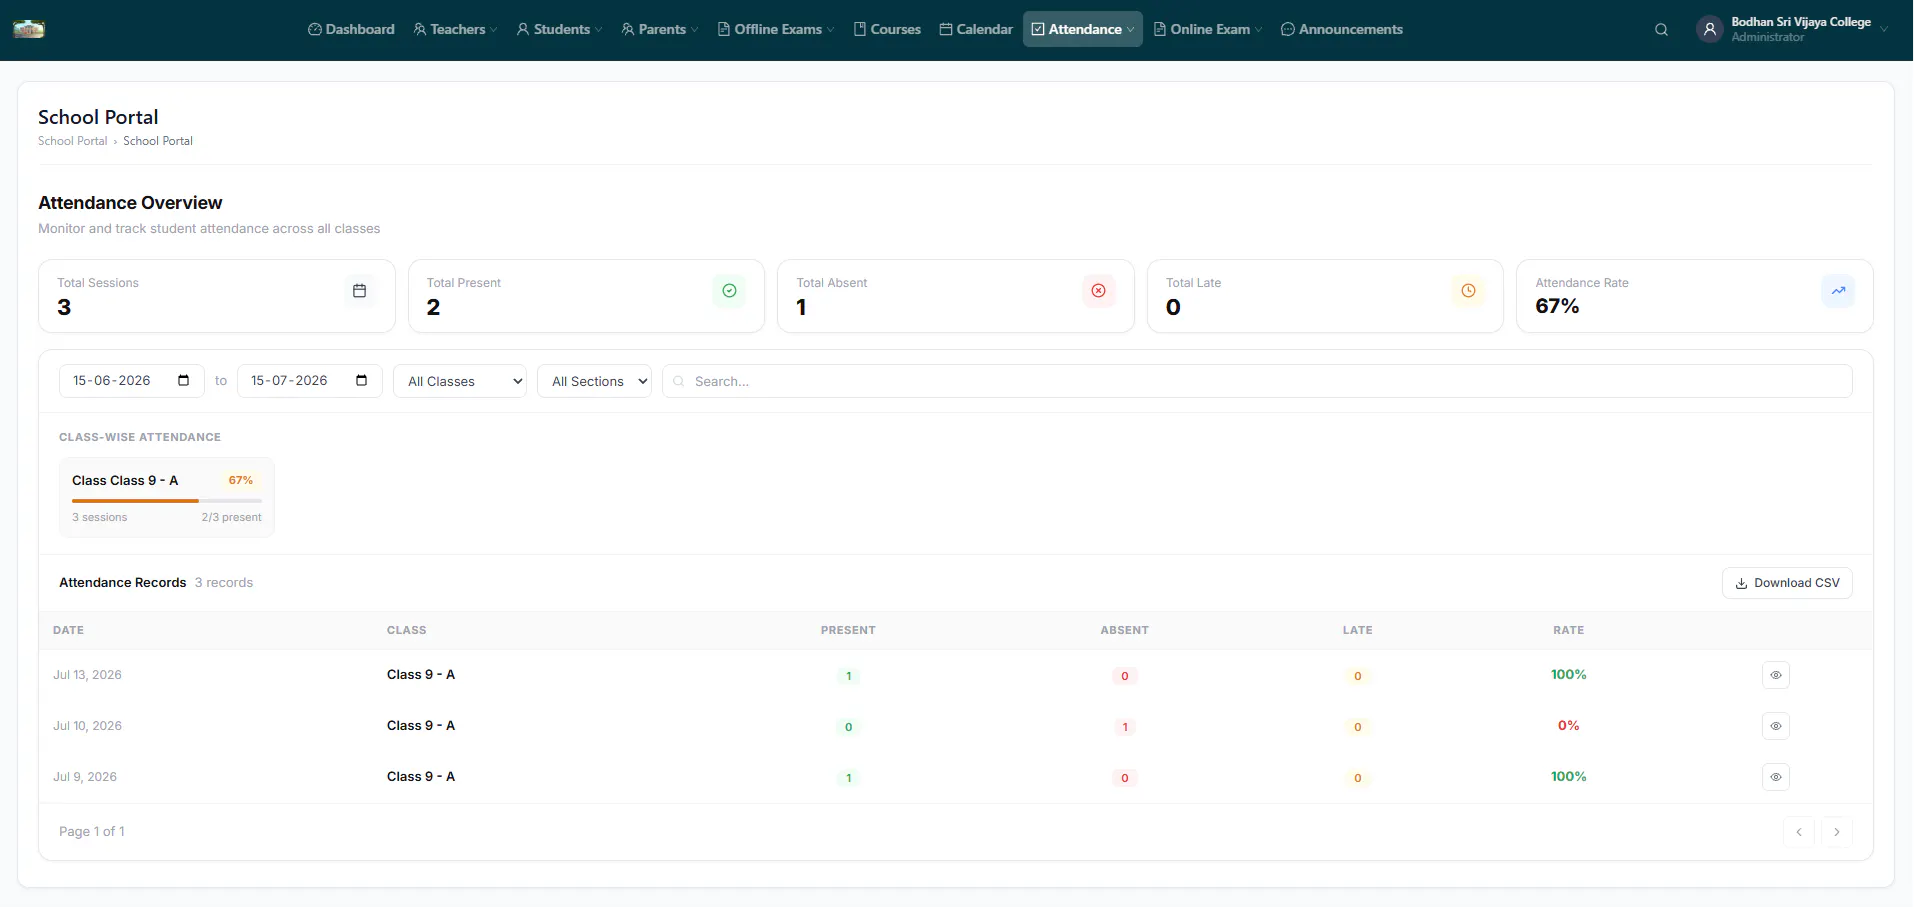Open the Calendar page
This screenshot has height=908, width=1914.
tap(976, 30)
